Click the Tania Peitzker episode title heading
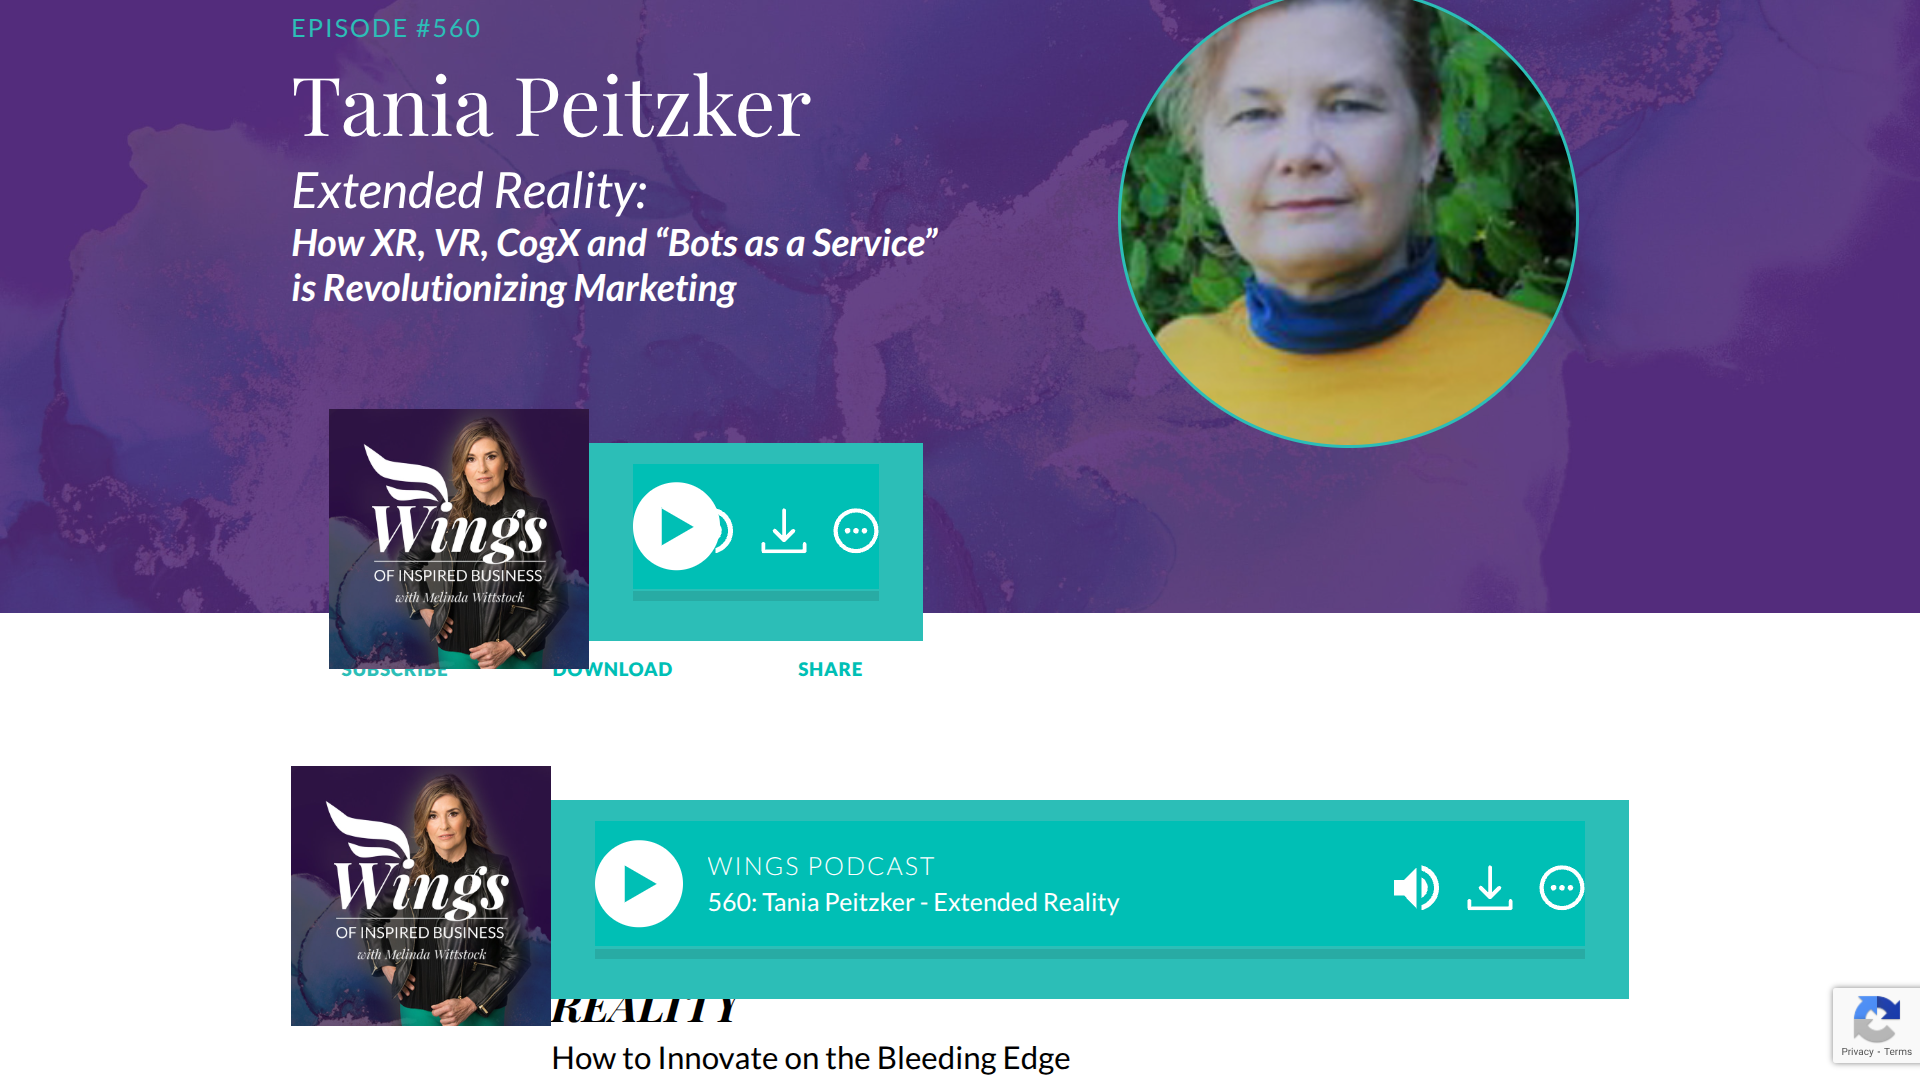This screenshot has width=1920, height=1080. [551, 106]
